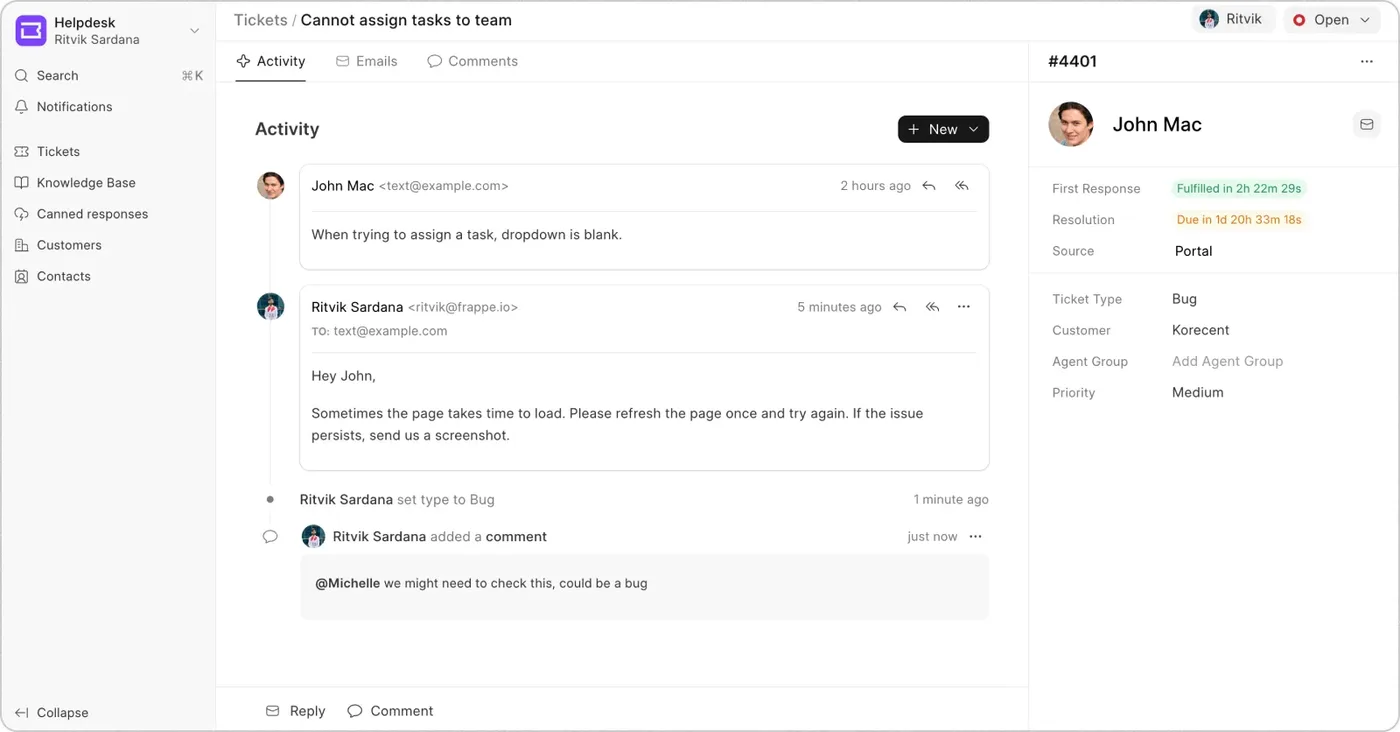Screen dimensions: 1400x732
Task: Click reply-all arrow on John Mac's email
Action: 962,185
